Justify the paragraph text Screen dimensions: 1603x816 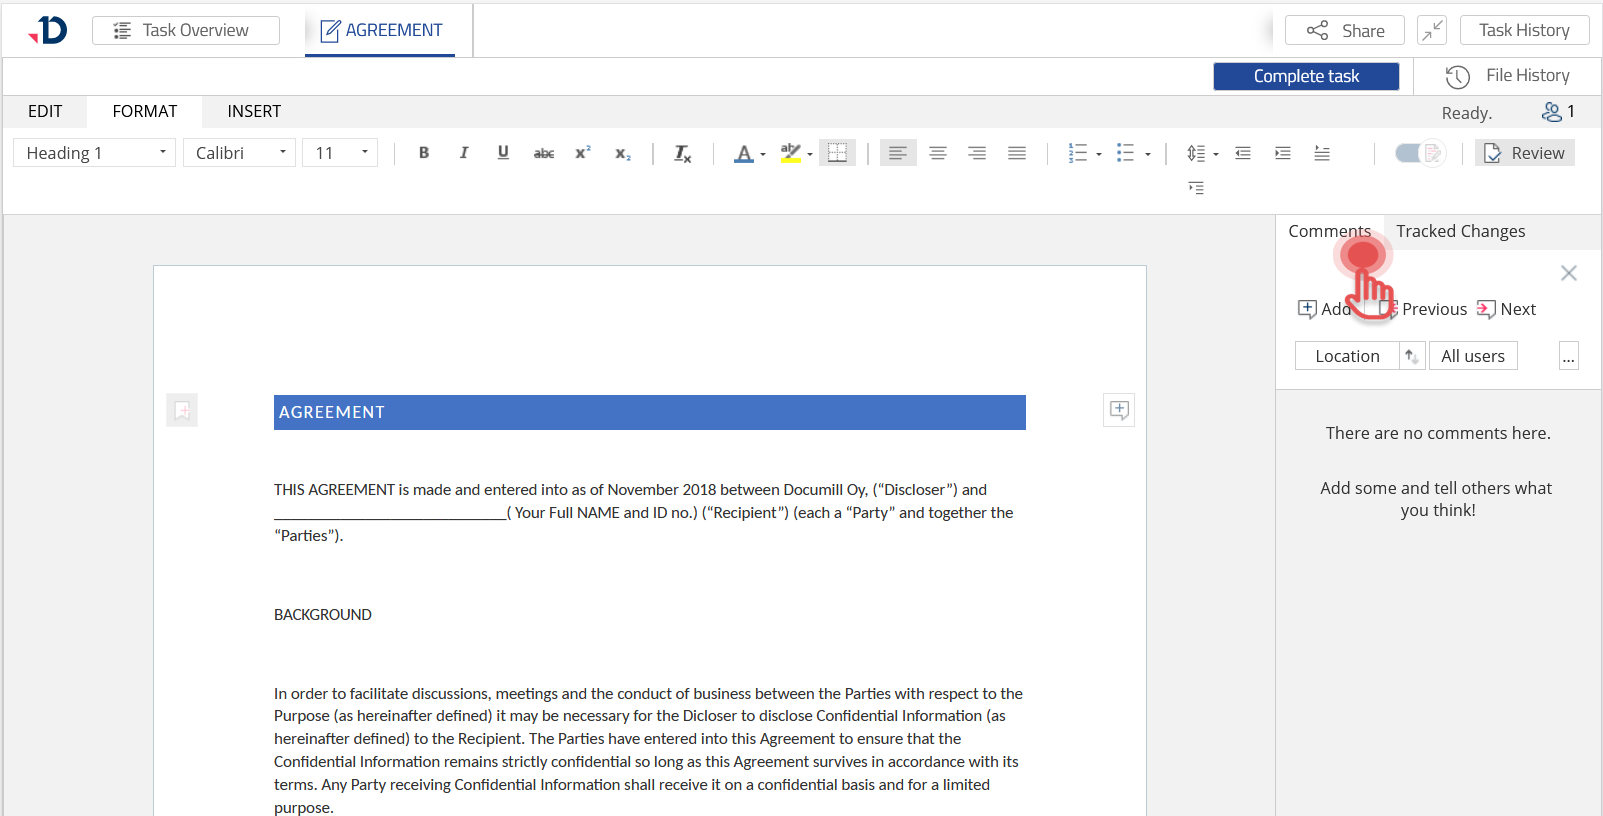[1017, 153]
